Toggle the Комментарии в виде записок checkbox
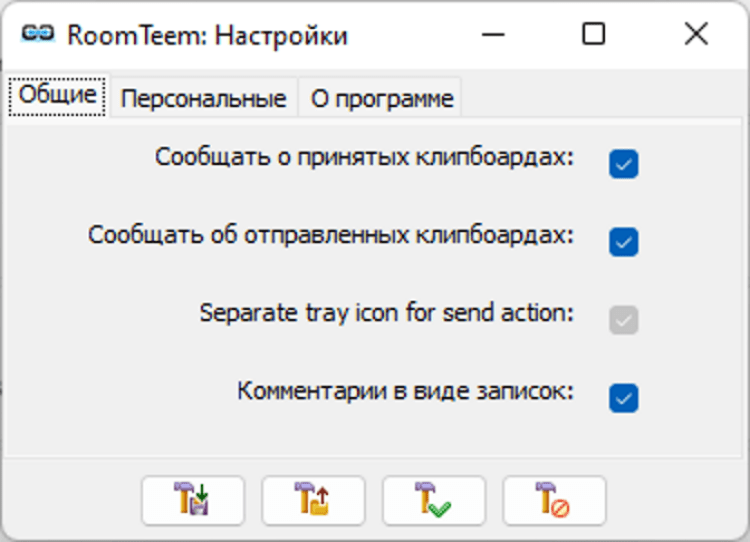This screenshot has width=750, height=542. (623, 398)
